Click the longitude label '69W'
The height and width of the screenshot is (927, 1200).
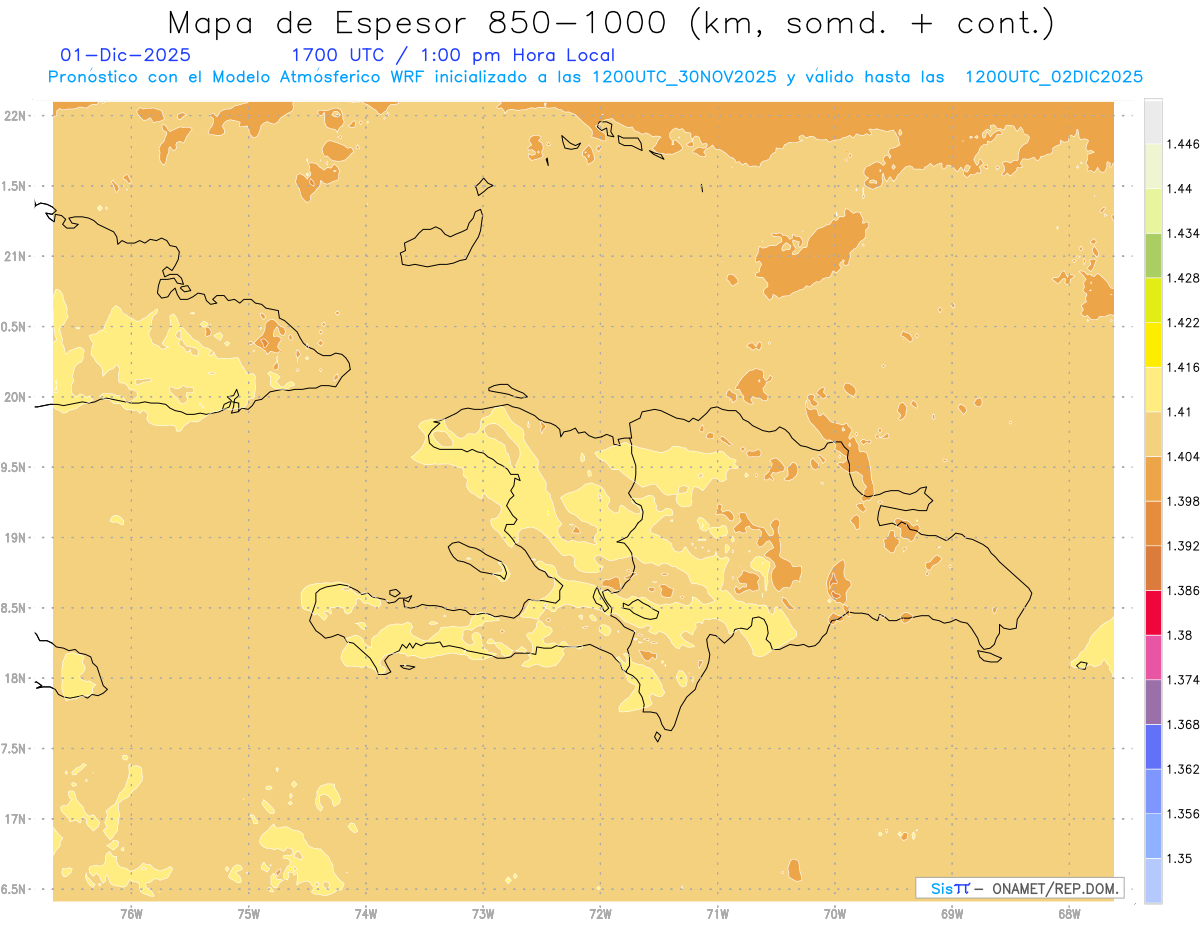click(x=952, y=914)
